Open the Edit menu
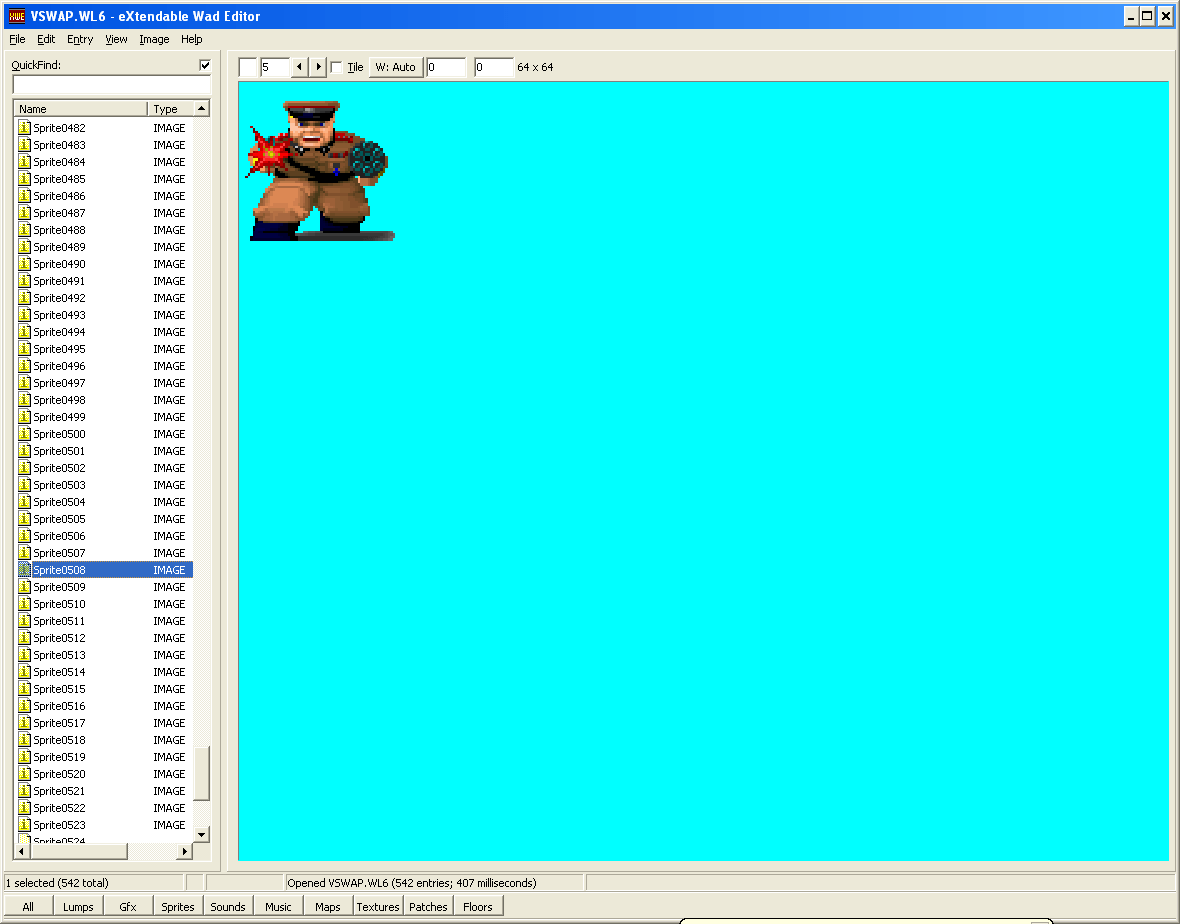Image resolution: width=1180 pixels, height=924 pixels. coord(46,39)
